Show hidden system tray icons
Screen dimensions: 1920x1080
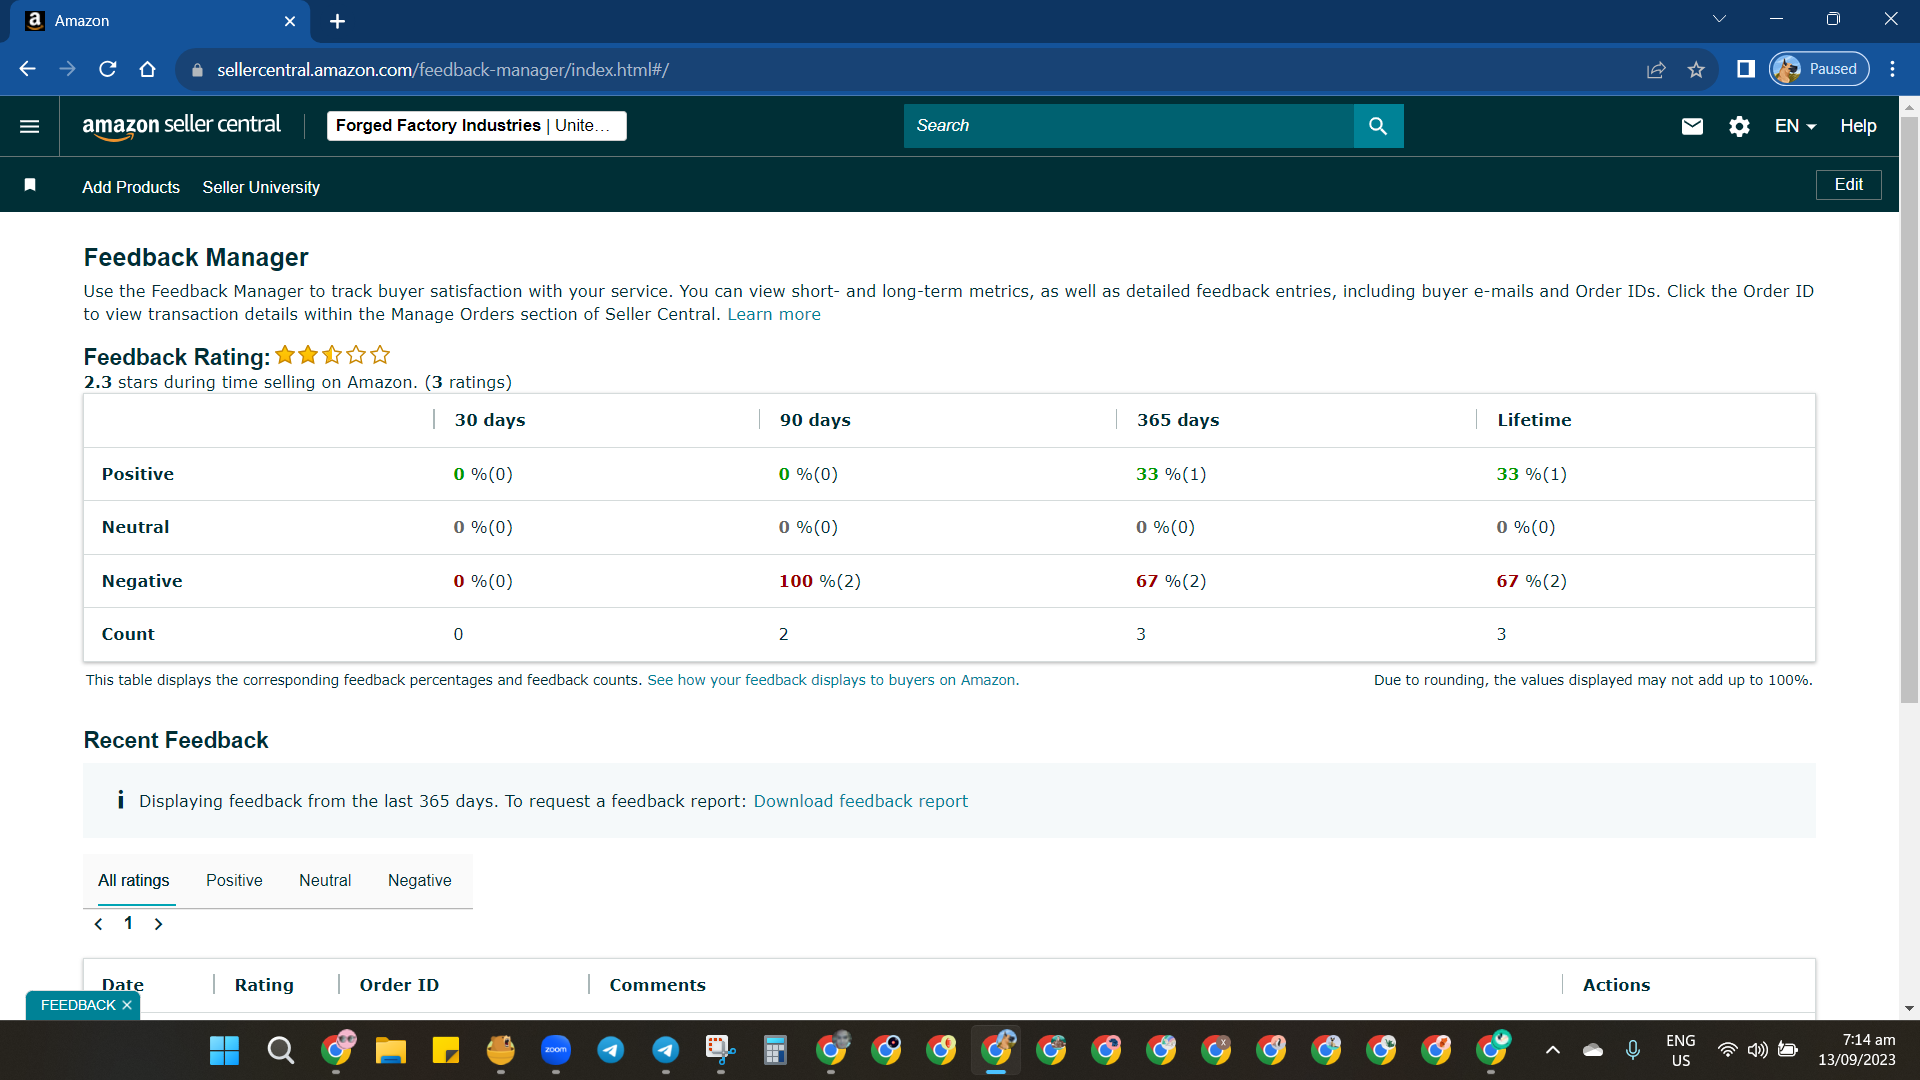(x=1553, y=1050)
